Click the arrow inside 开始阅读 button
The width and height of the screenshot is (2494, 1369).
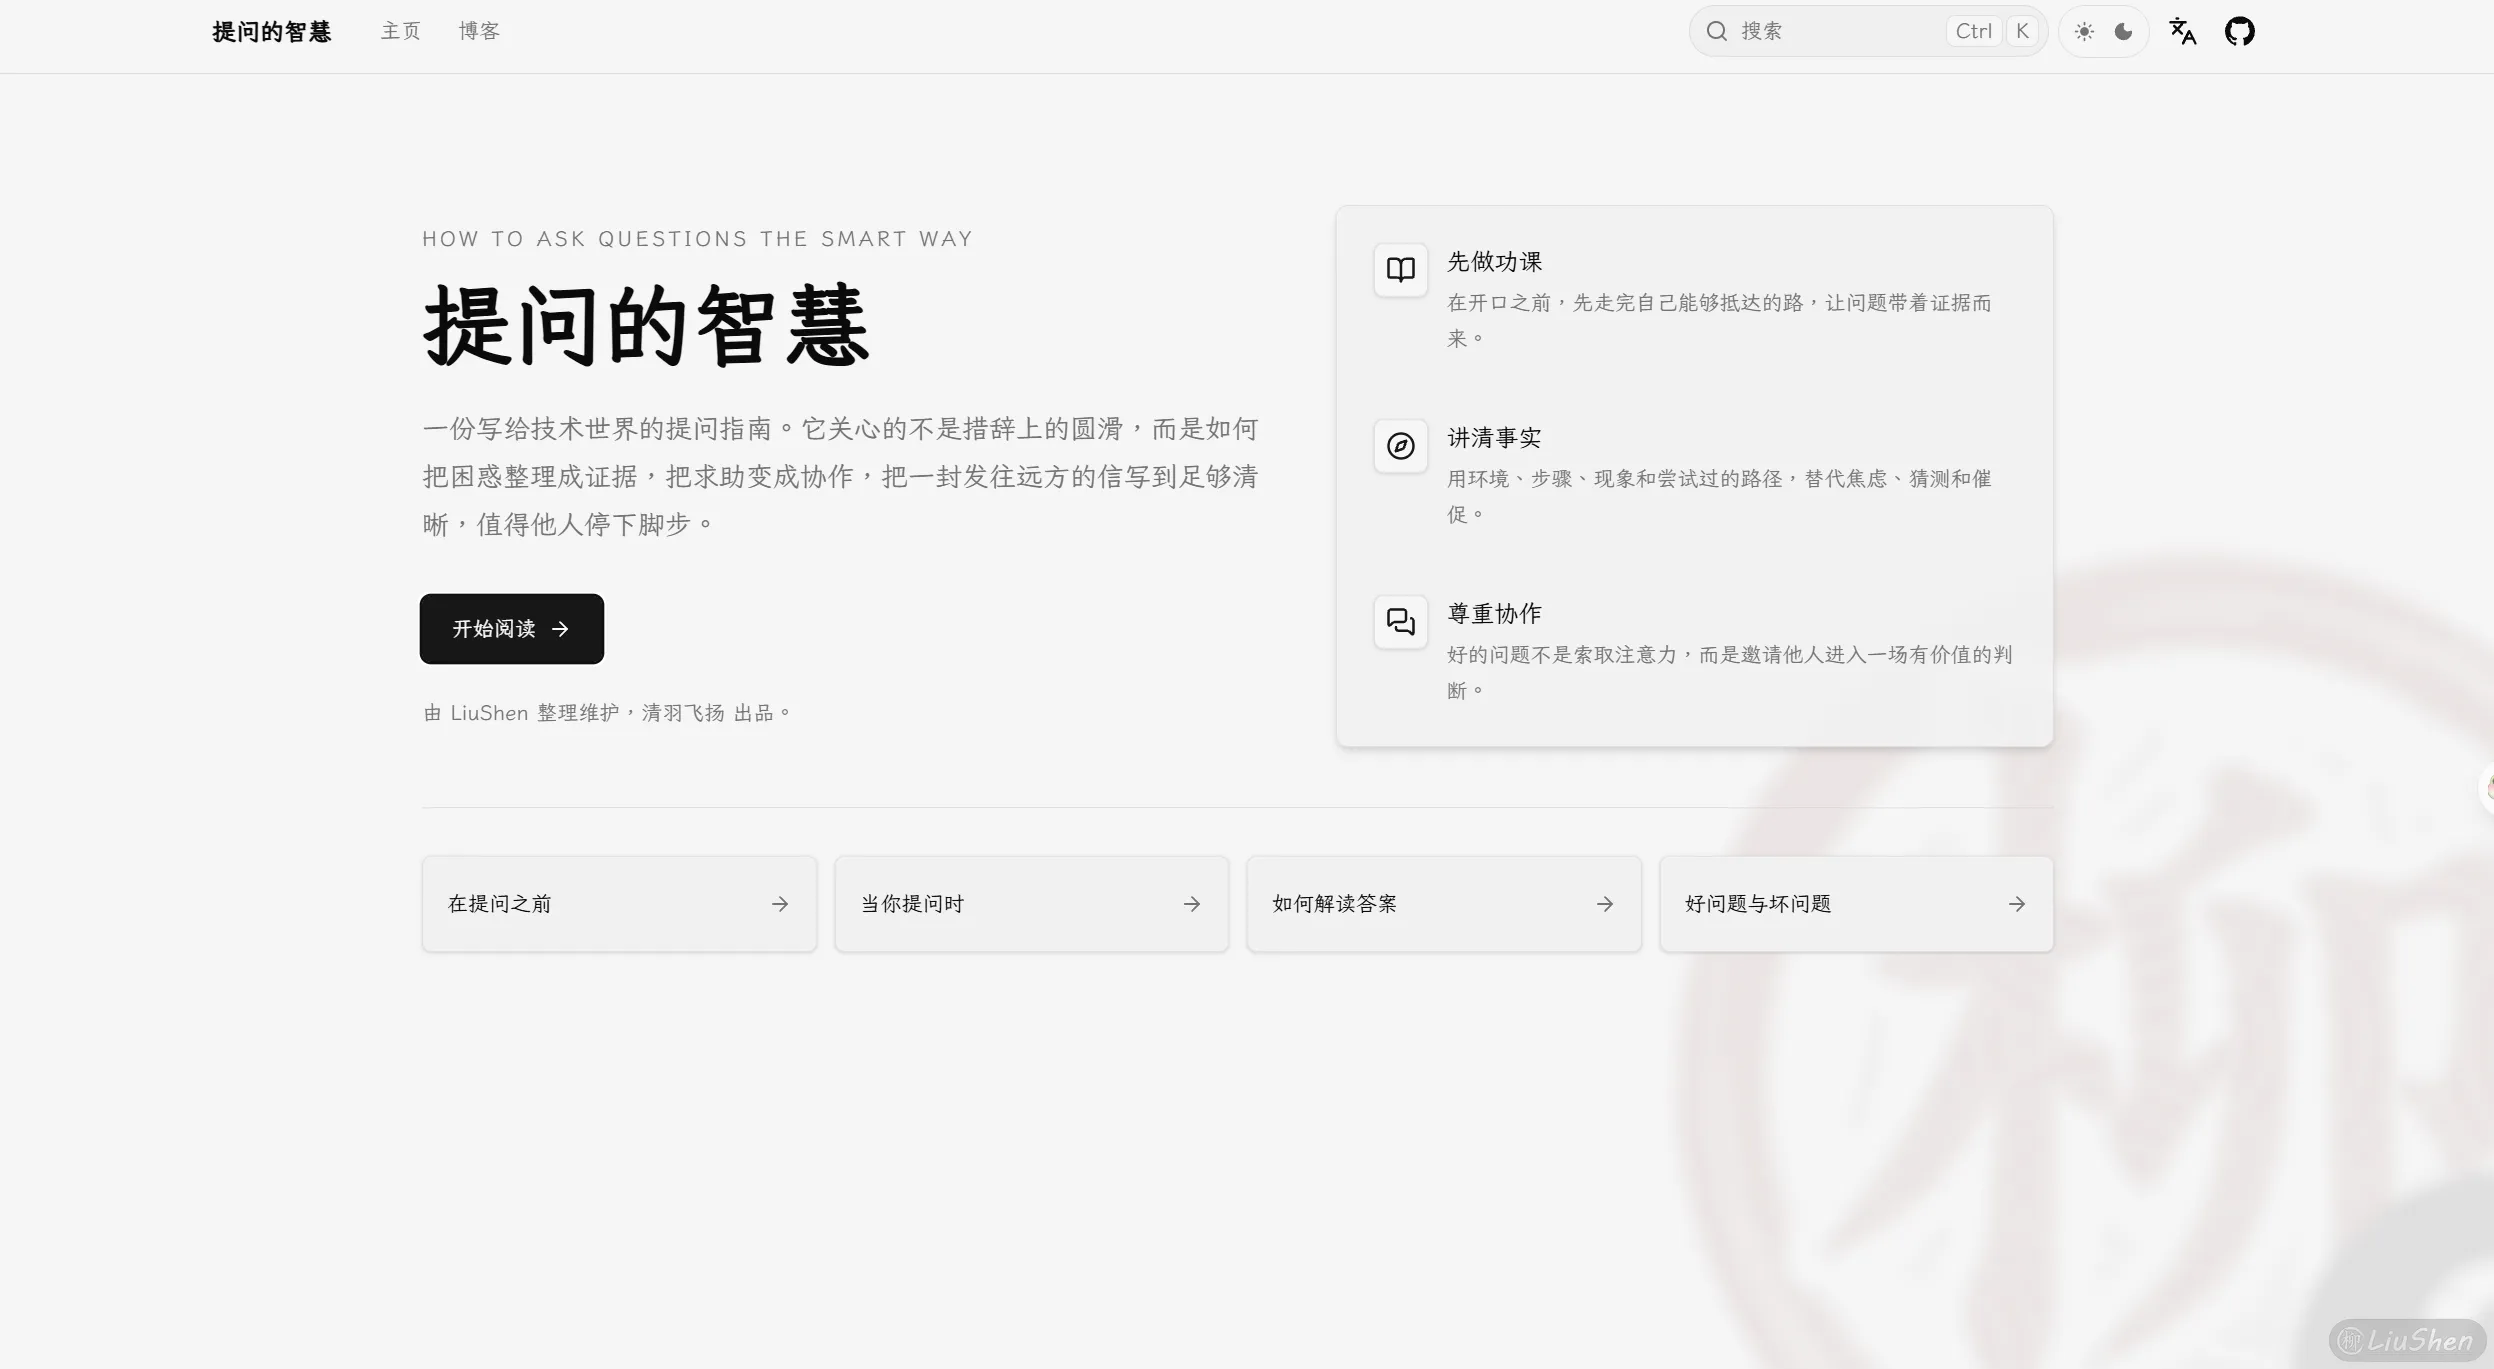click(560, 629)
